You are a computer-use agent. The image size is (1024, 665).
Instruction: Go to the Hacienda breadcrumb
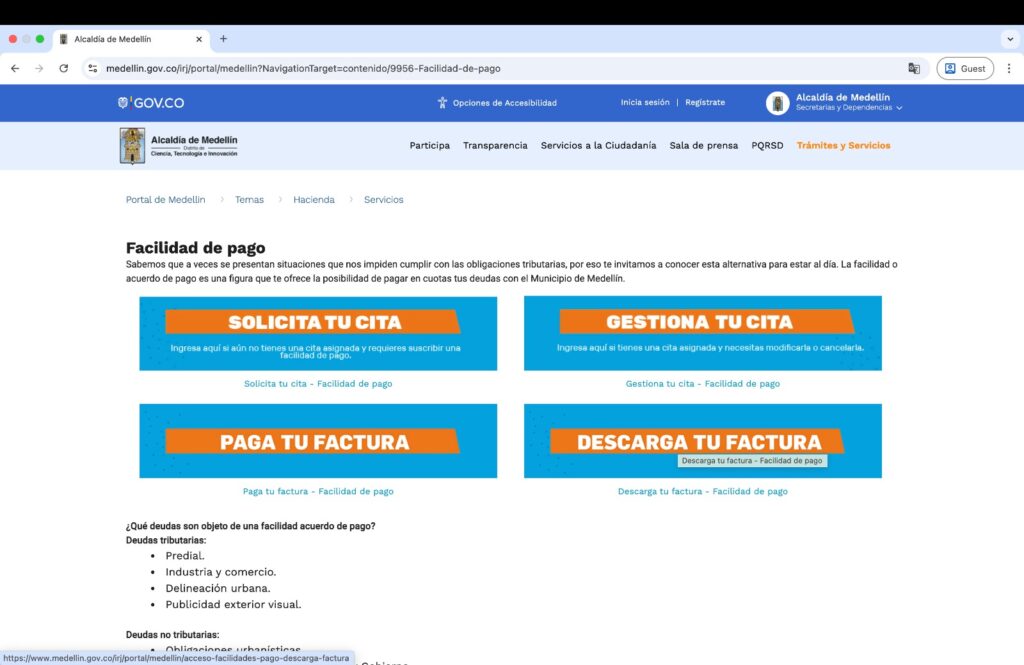314,200
